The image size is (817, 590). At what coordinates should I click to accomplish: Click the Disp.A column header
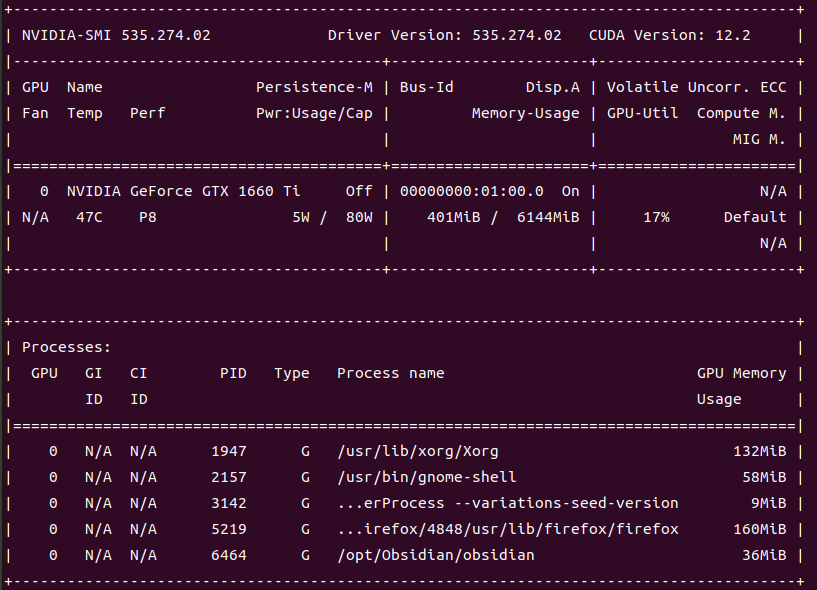(x=552, y=87)
